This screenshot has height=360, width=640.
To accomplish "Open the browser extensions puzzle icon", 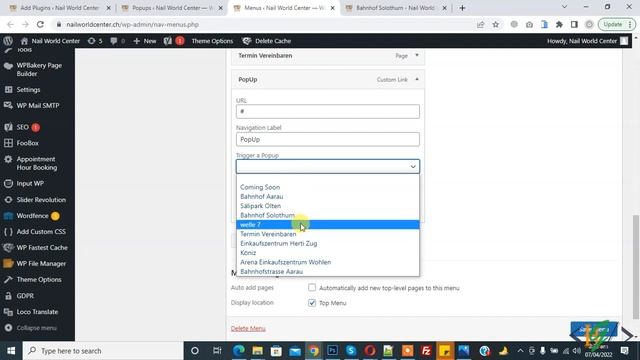I will (559, 24).
